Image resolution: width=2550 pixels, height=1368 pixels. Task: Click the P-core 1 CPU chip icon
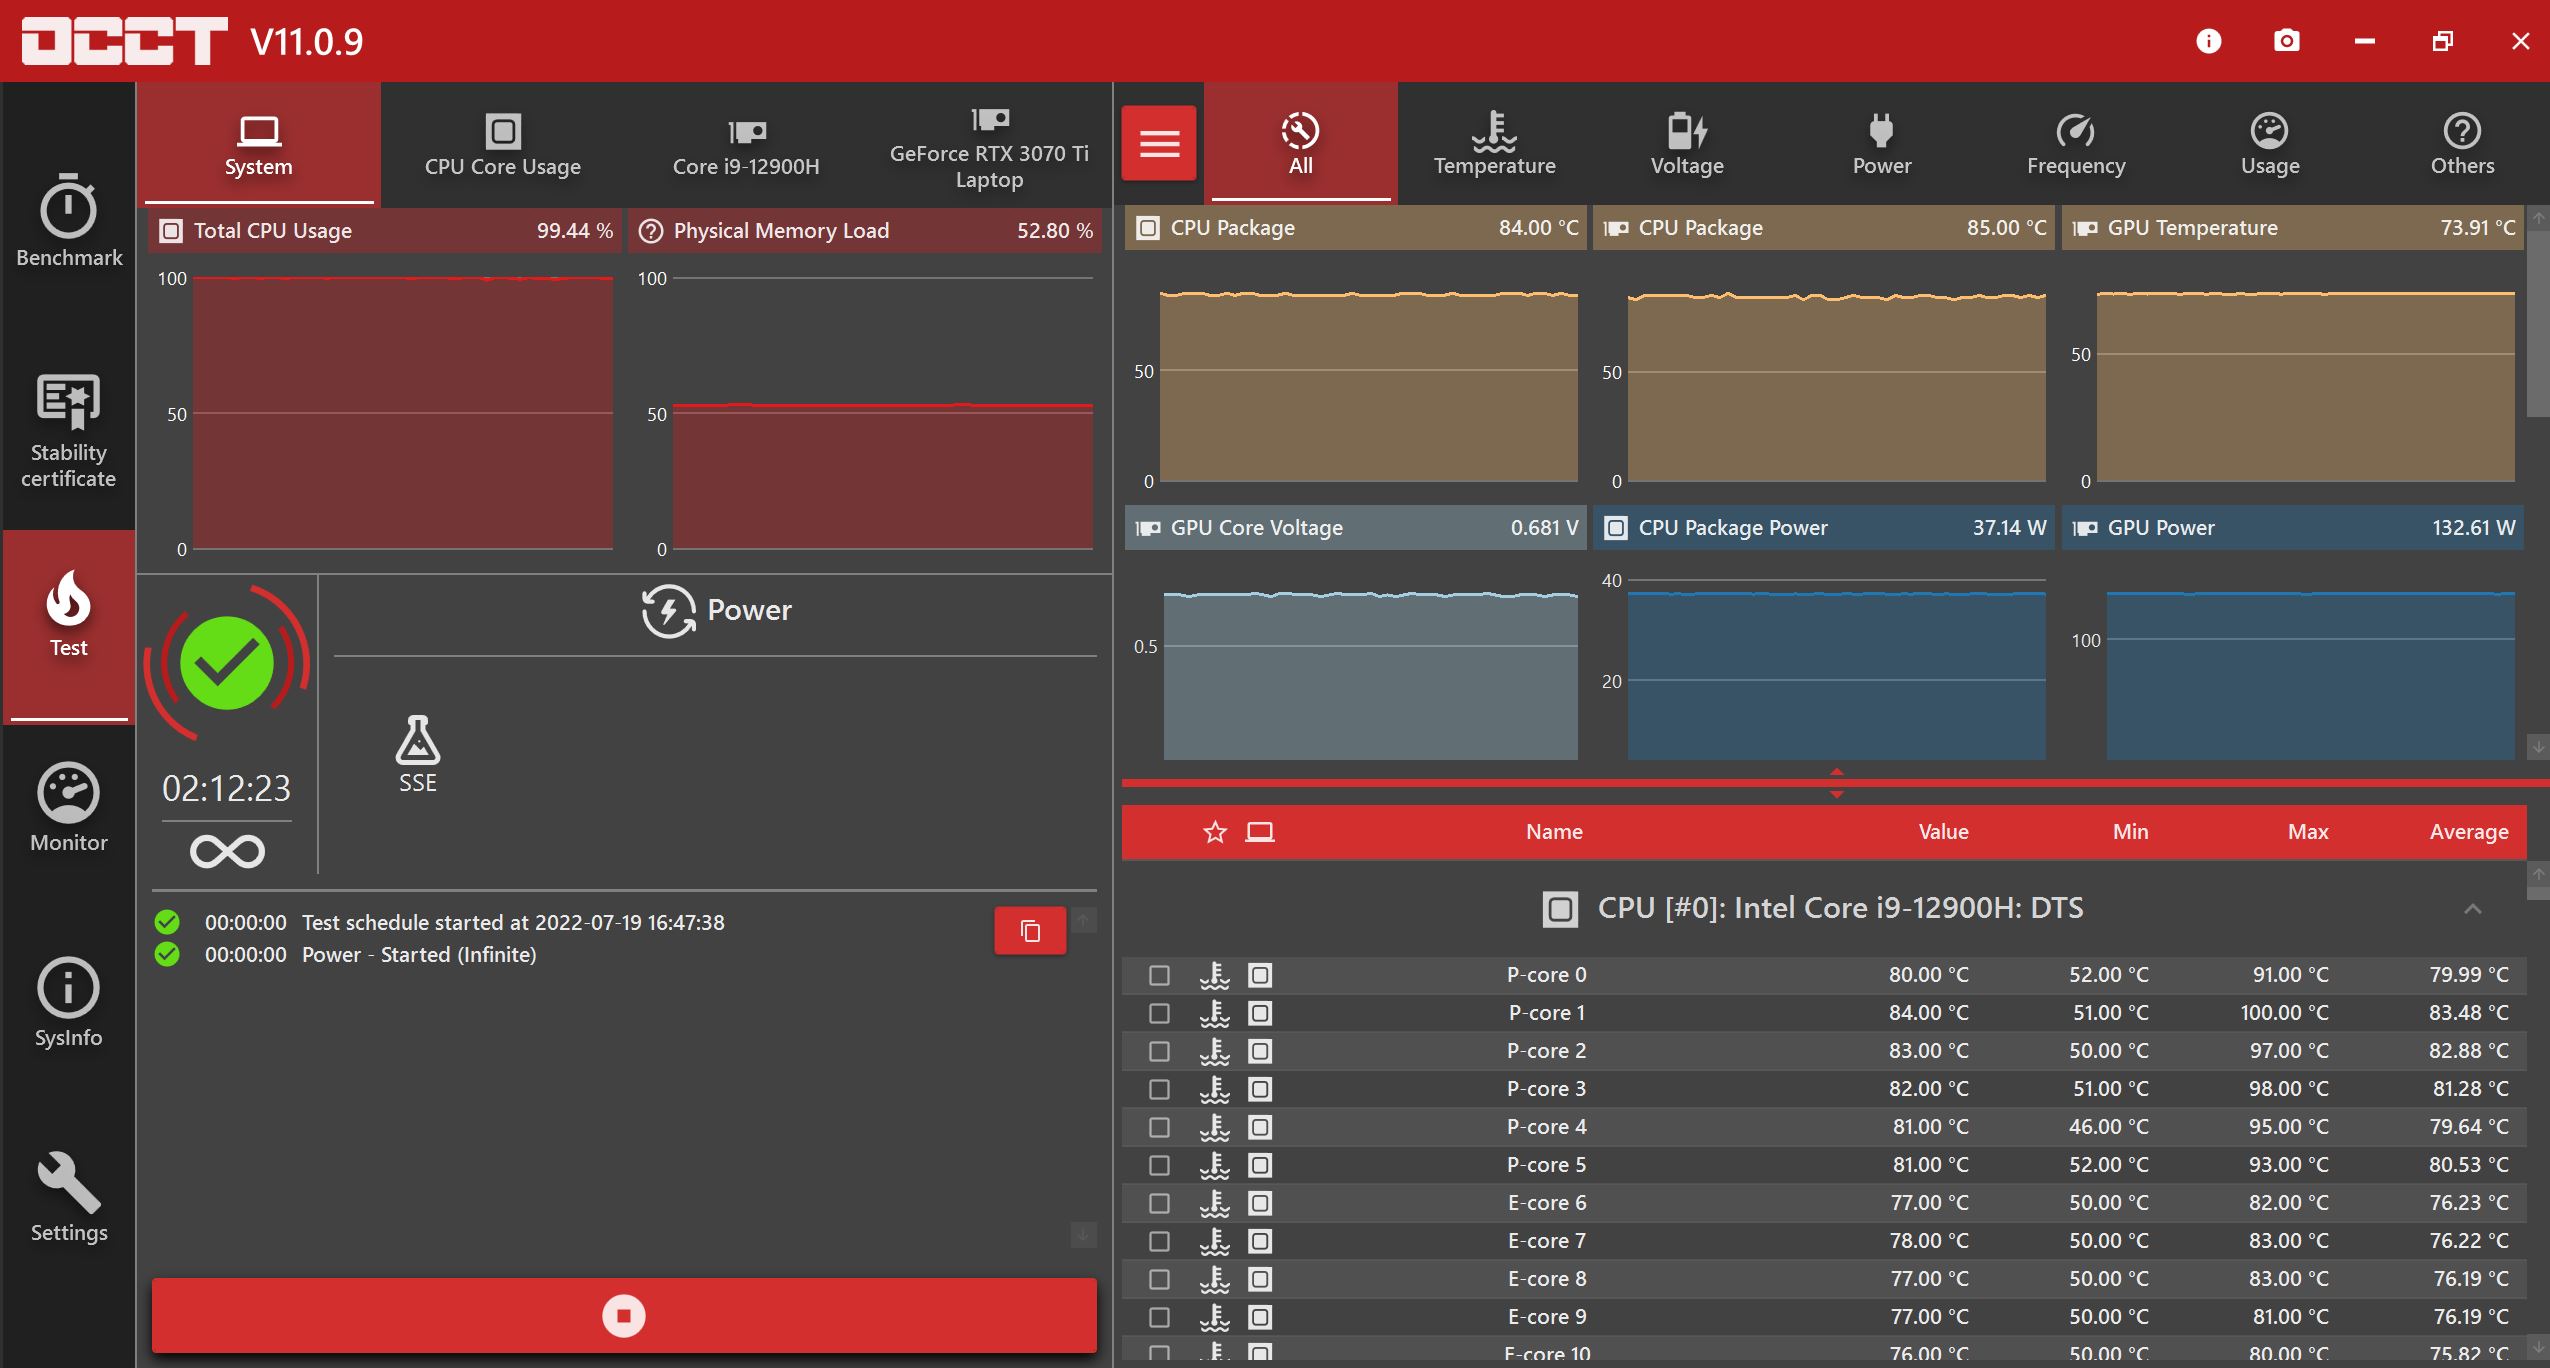coord(1260,1013)
